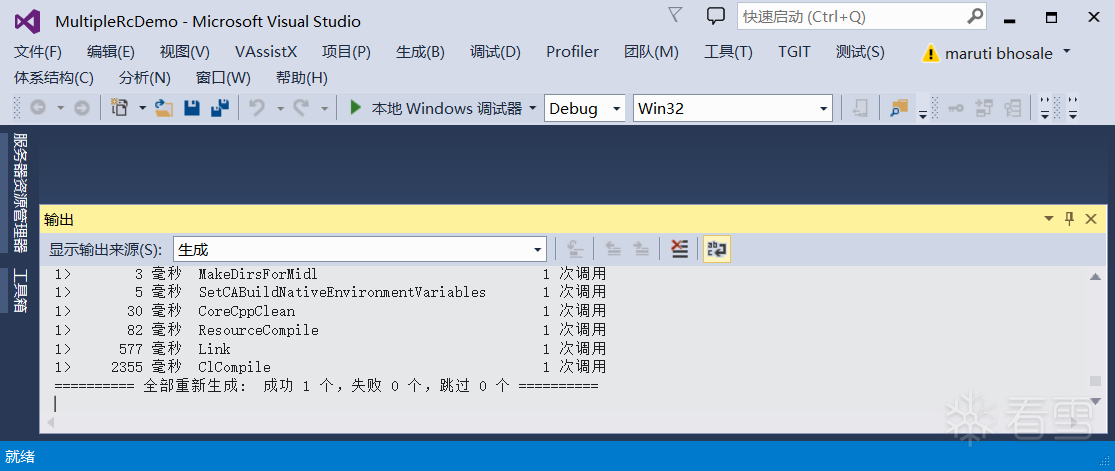
Task: Click the maruti bhosale account name
Action: [x=999, y=53]
